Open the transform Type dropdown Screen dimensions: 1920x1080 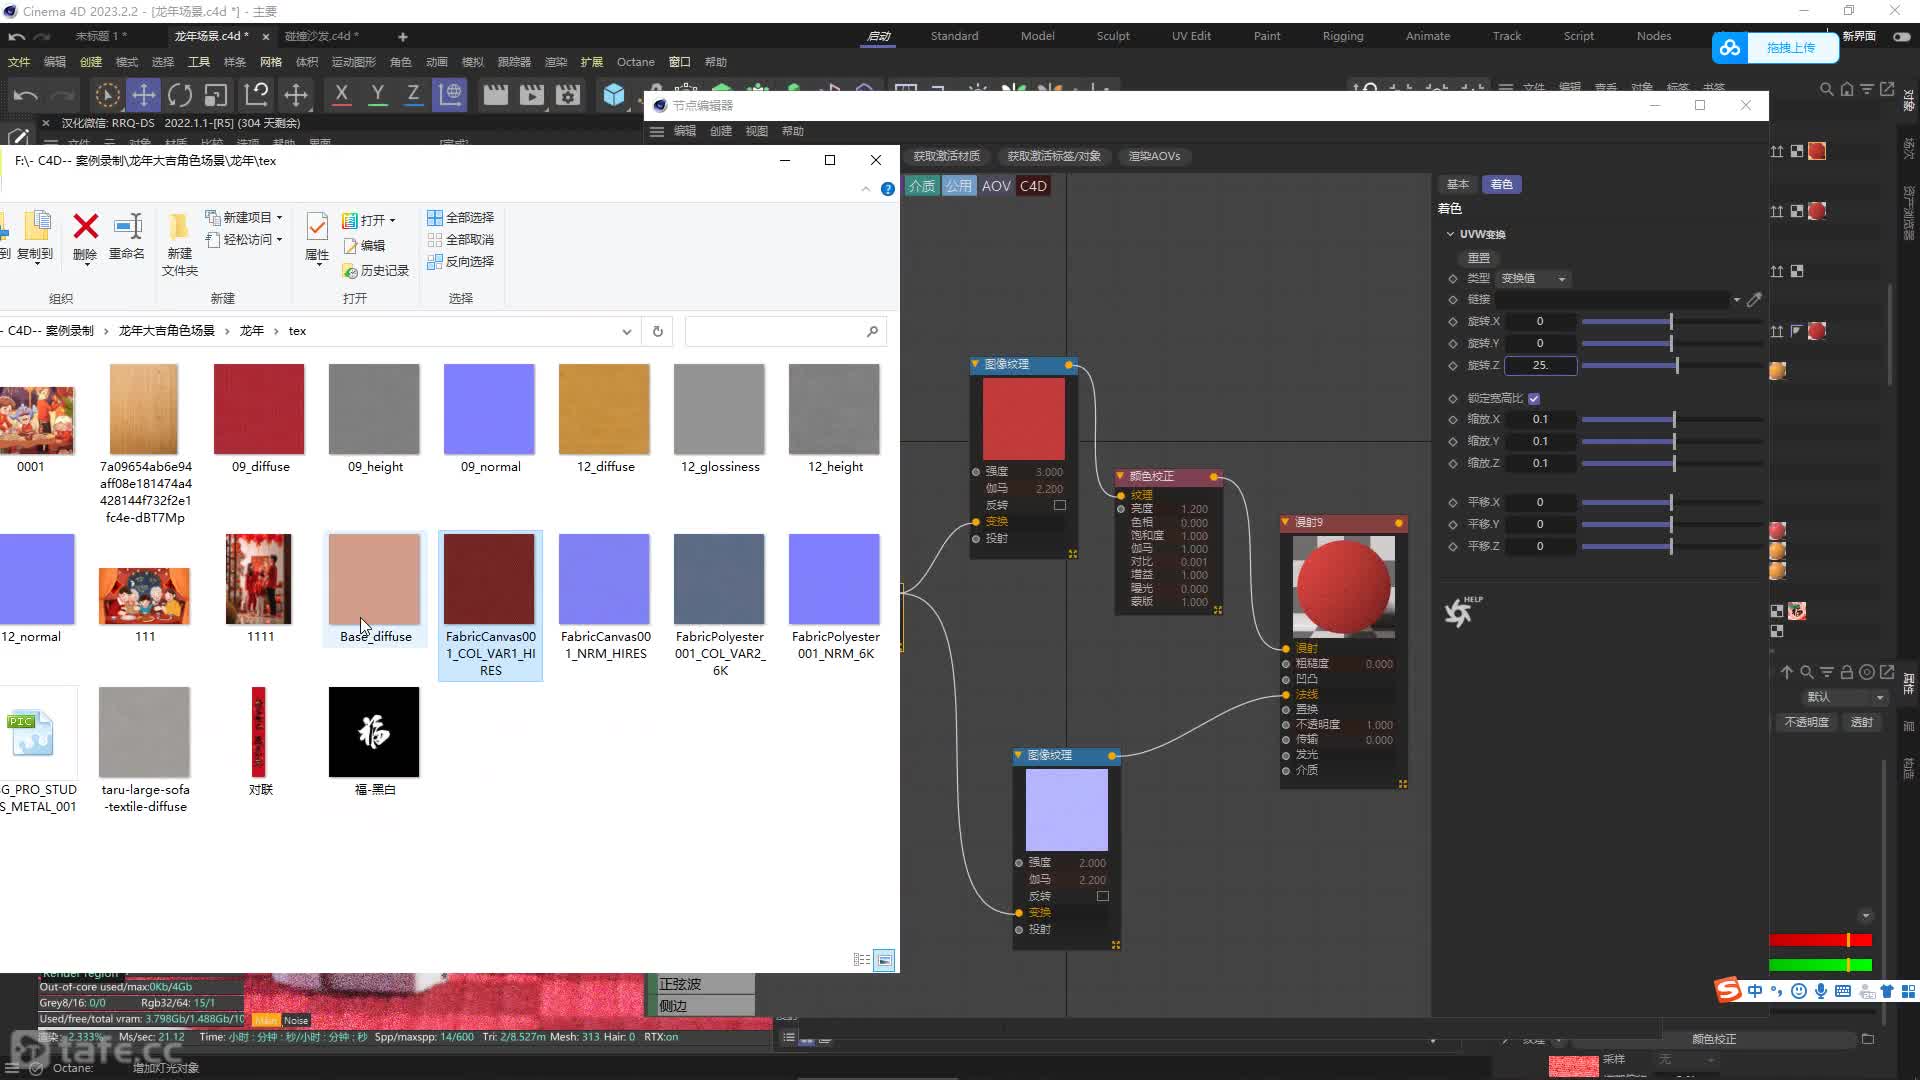[x=1533, y=279]
